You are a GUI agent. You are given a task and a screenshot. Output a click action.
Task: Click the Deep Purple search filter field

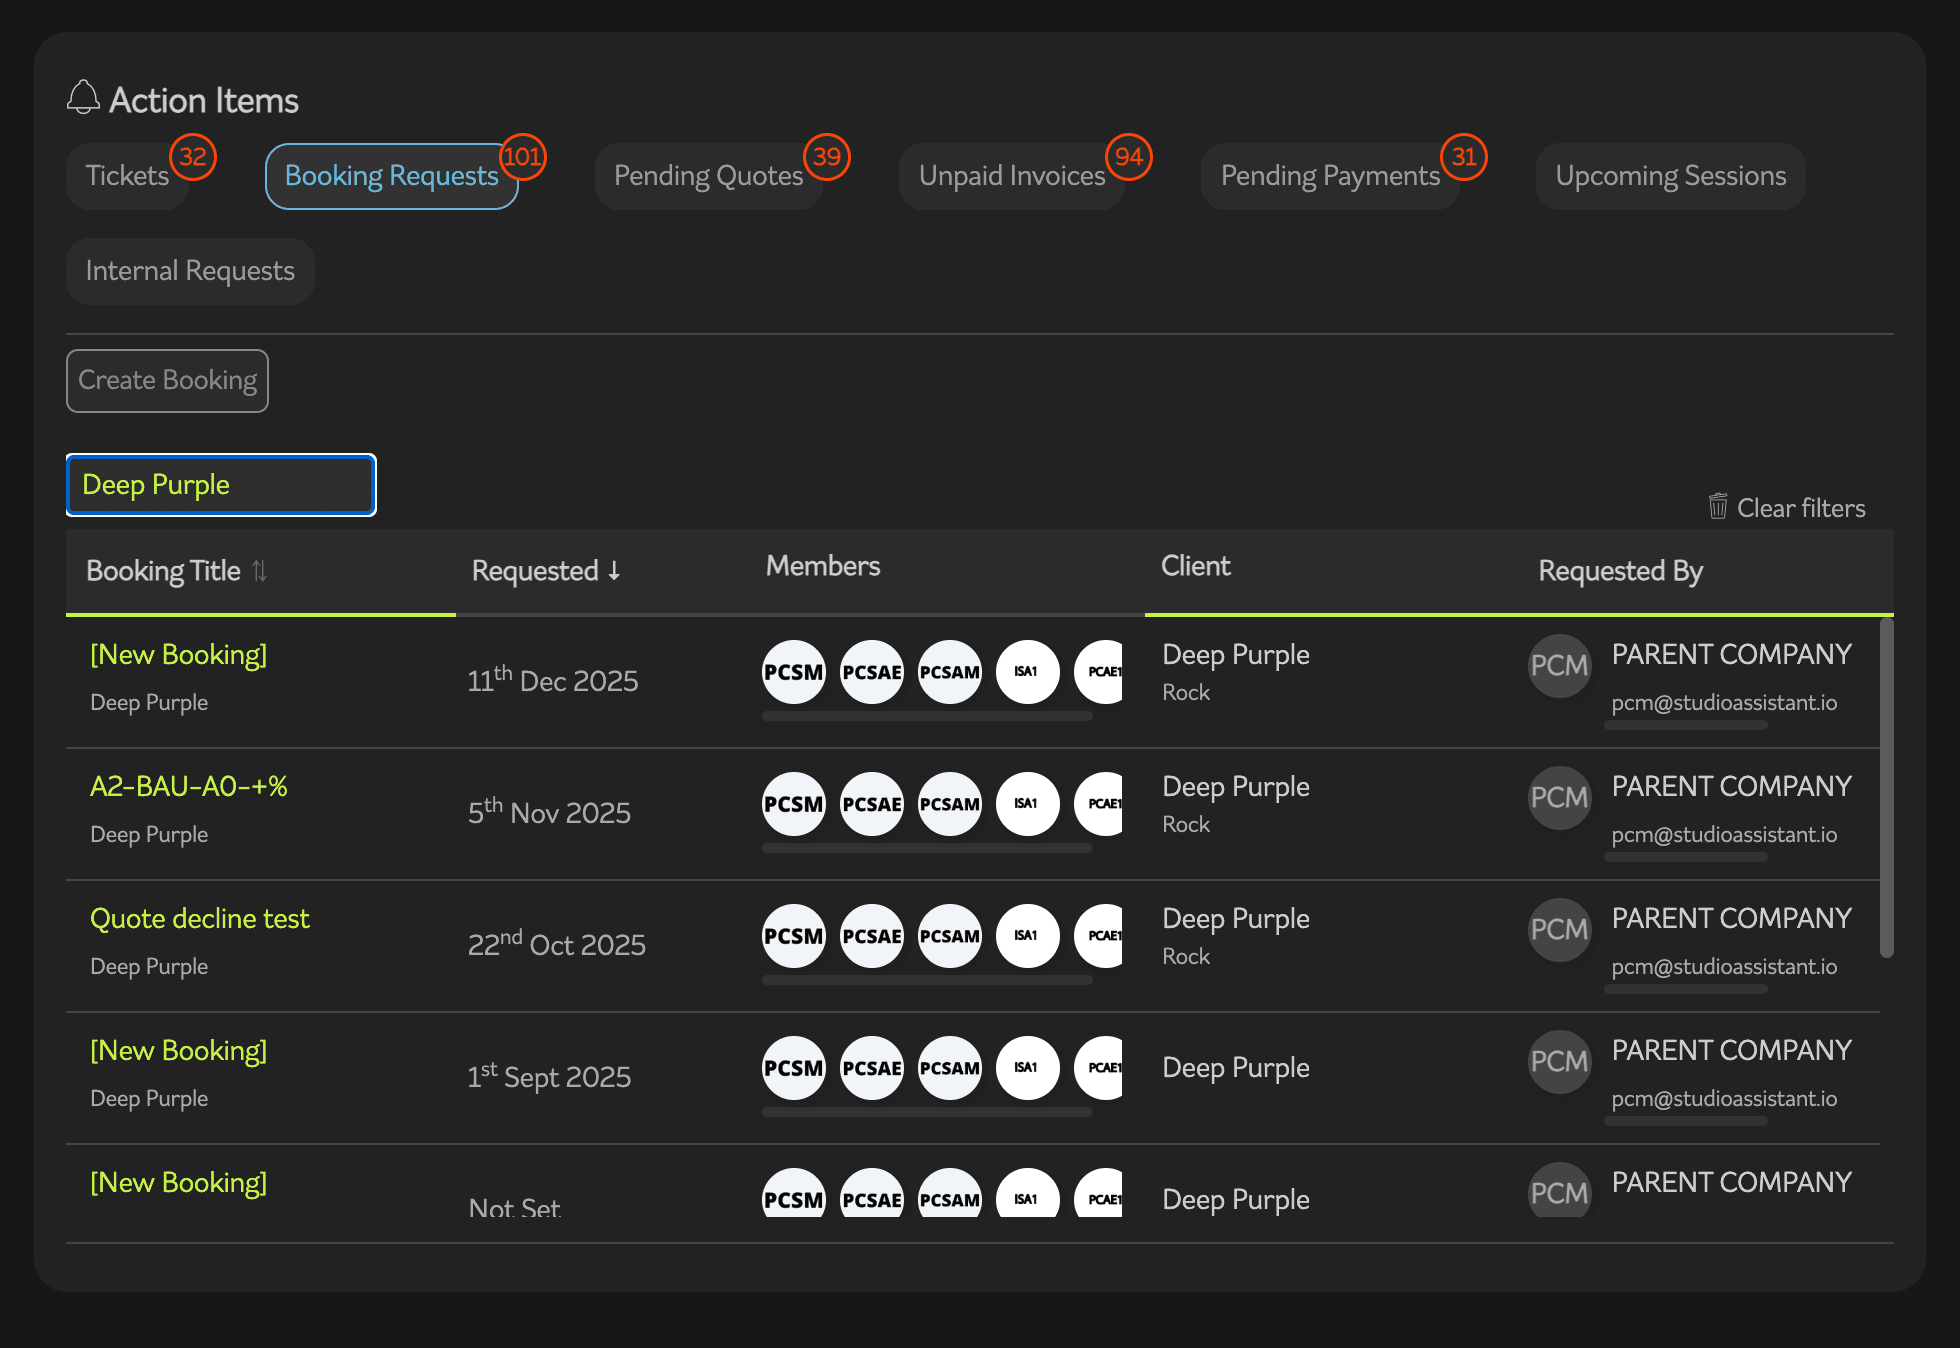(x=221, y=485)
